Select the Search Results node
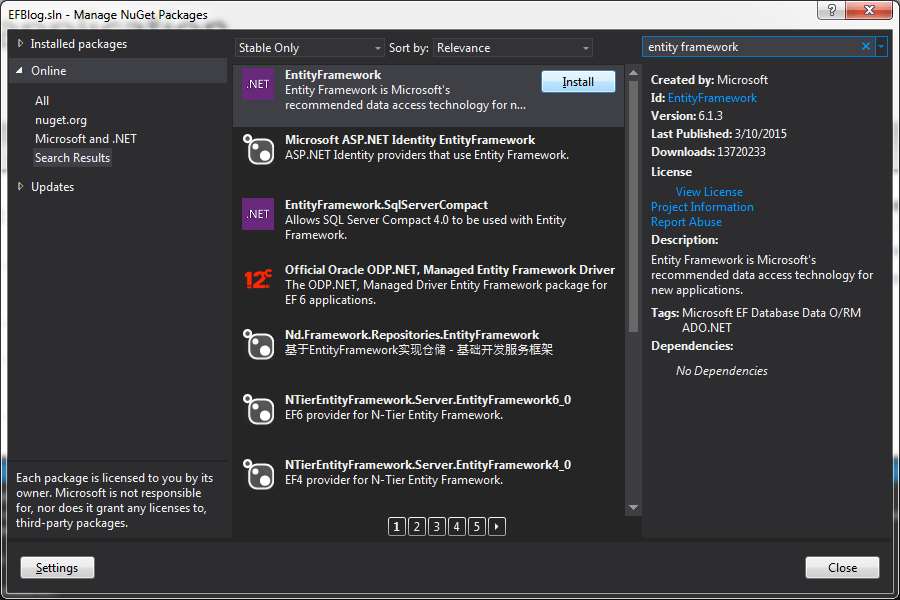The height and width of the screenshot is (600, 900). pos(72,158)
